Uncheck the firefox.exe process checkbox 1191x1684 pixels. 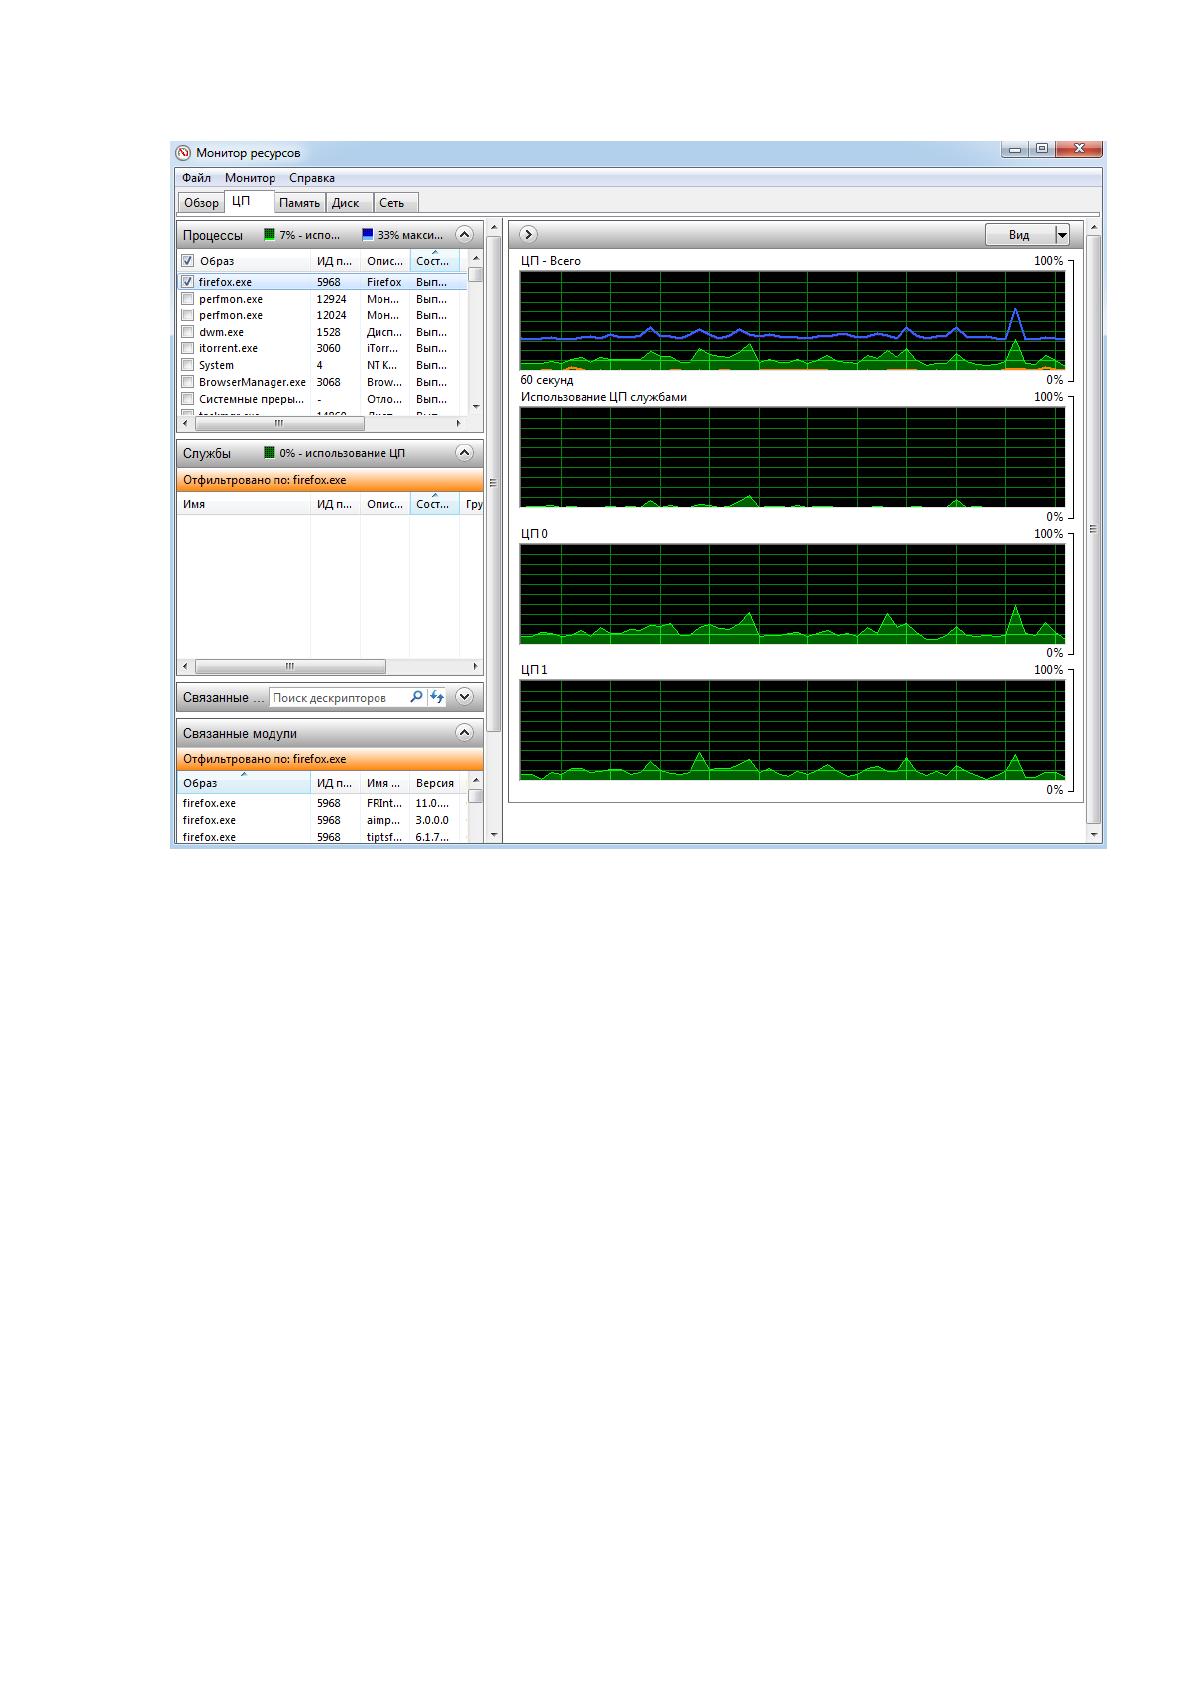tap(187, 282)
